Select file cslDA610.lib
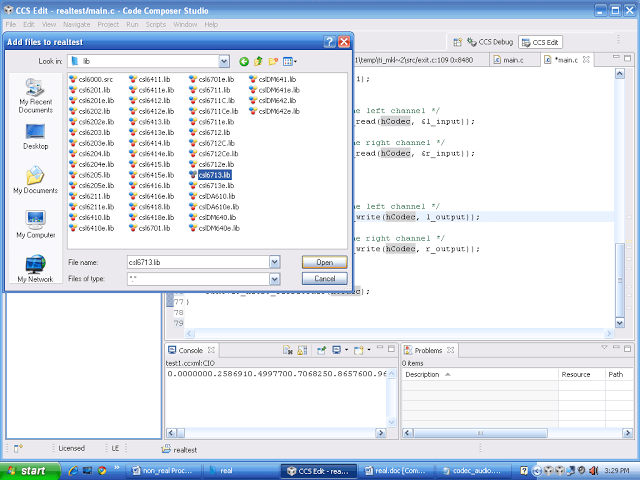 [212, 196]
